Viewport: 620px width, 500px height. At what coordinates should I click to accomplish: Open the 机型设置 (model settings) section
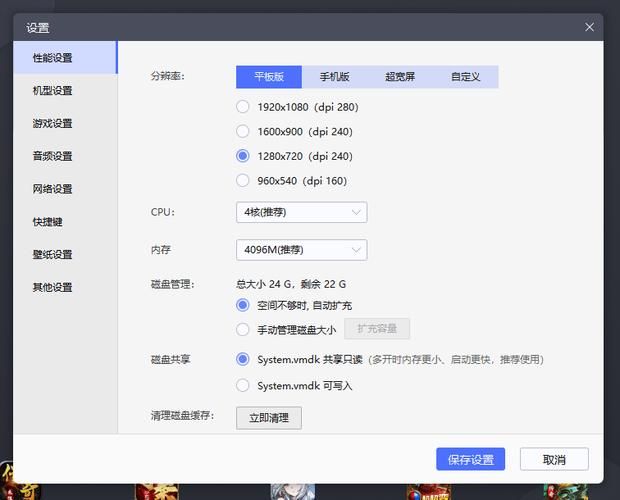click(x=52, y=91)
